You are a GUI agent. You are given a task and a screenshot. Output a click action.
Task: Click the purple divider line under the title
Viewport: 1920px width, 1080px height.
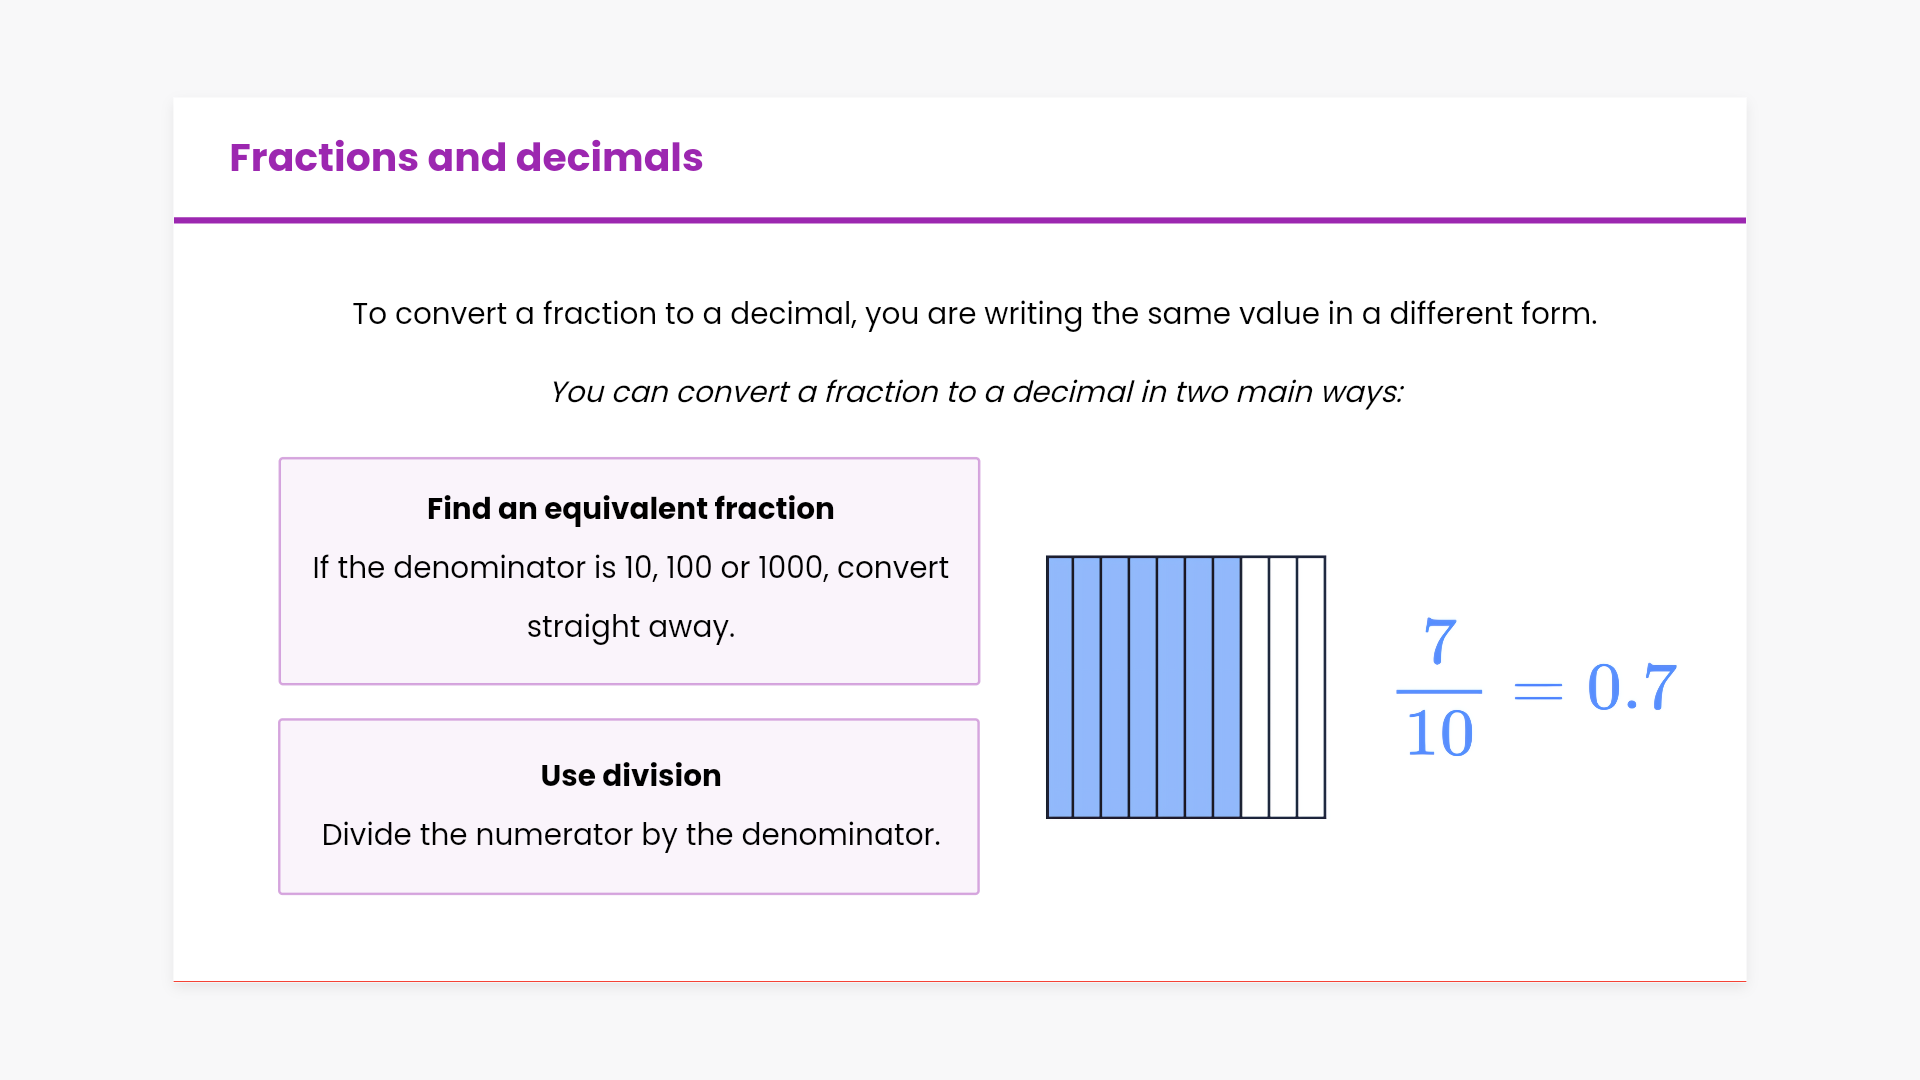960,220
